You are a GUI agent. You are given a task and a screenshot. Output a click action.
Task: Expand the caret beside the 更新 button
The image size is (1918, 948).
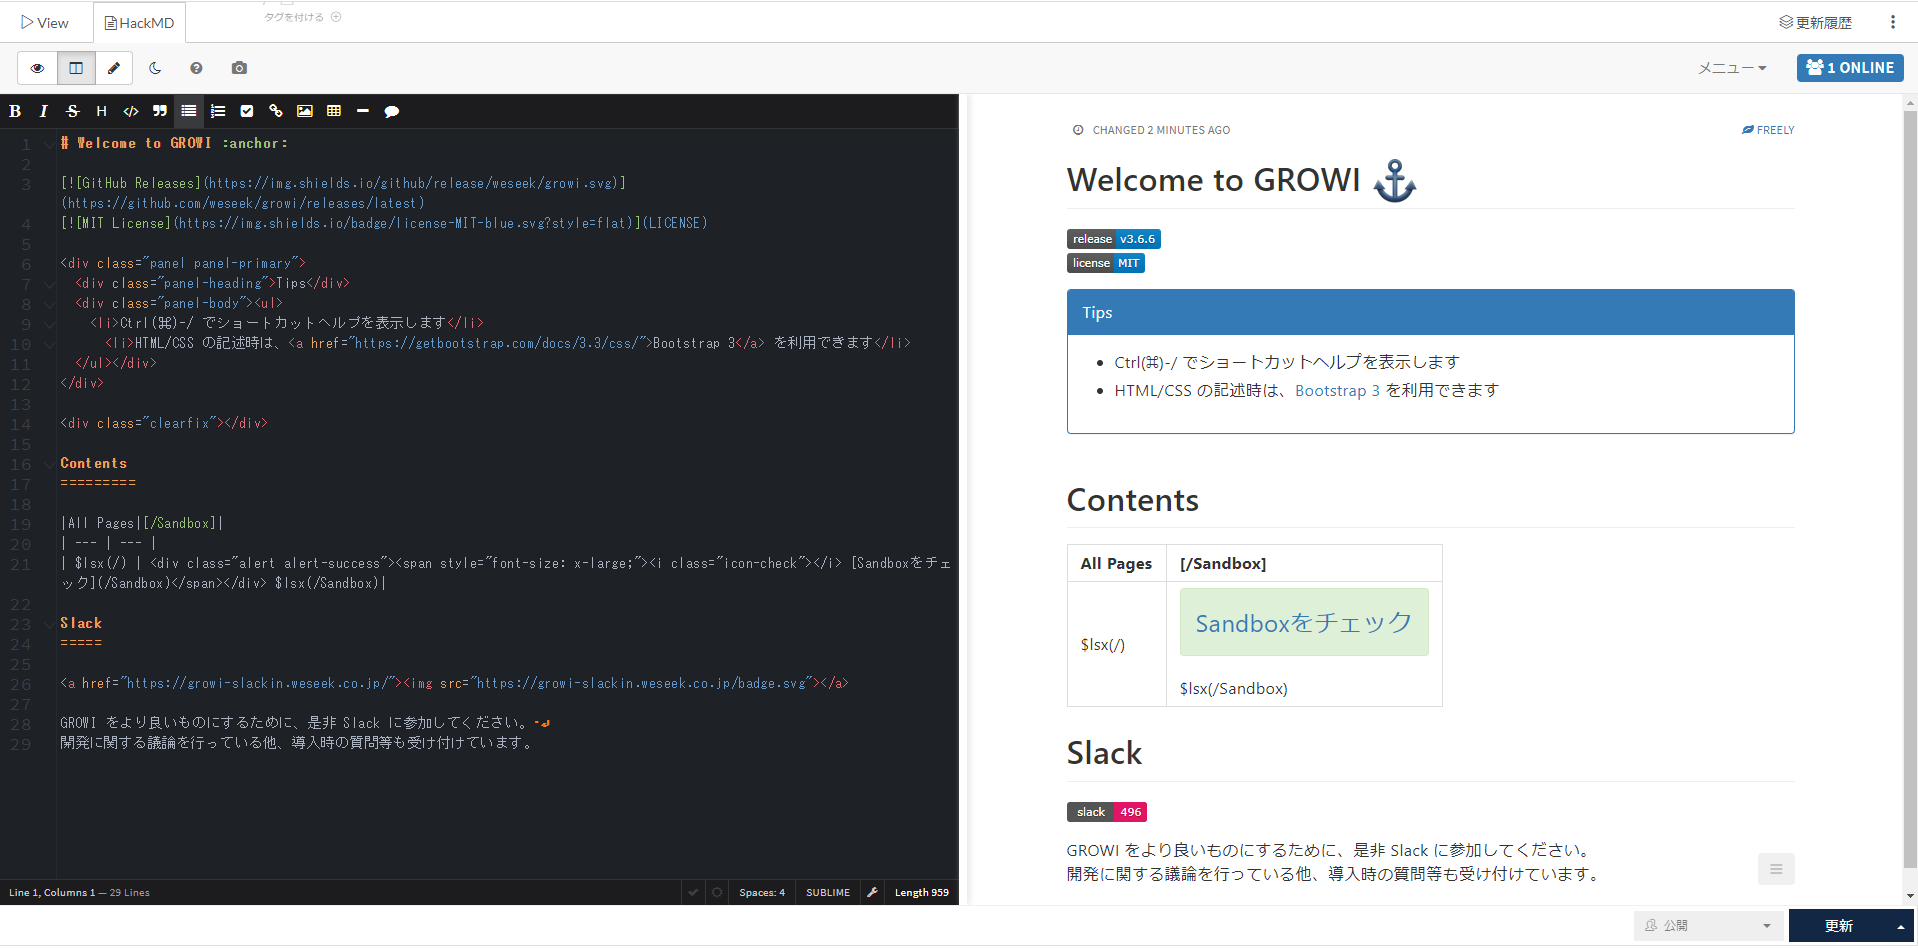coord(1901,926)
